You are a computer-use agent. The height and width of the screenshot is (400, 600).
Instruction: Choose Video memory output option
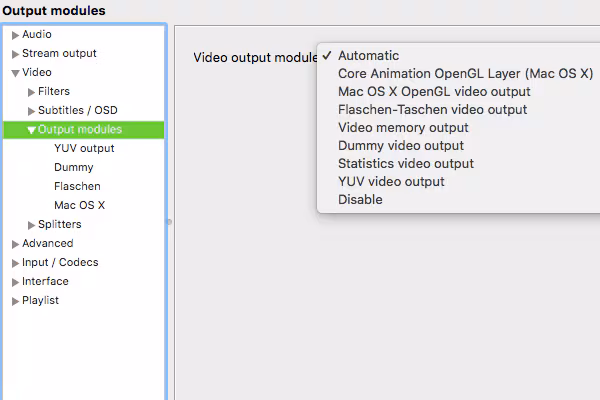pyautogui.click(x=403, y=128)
